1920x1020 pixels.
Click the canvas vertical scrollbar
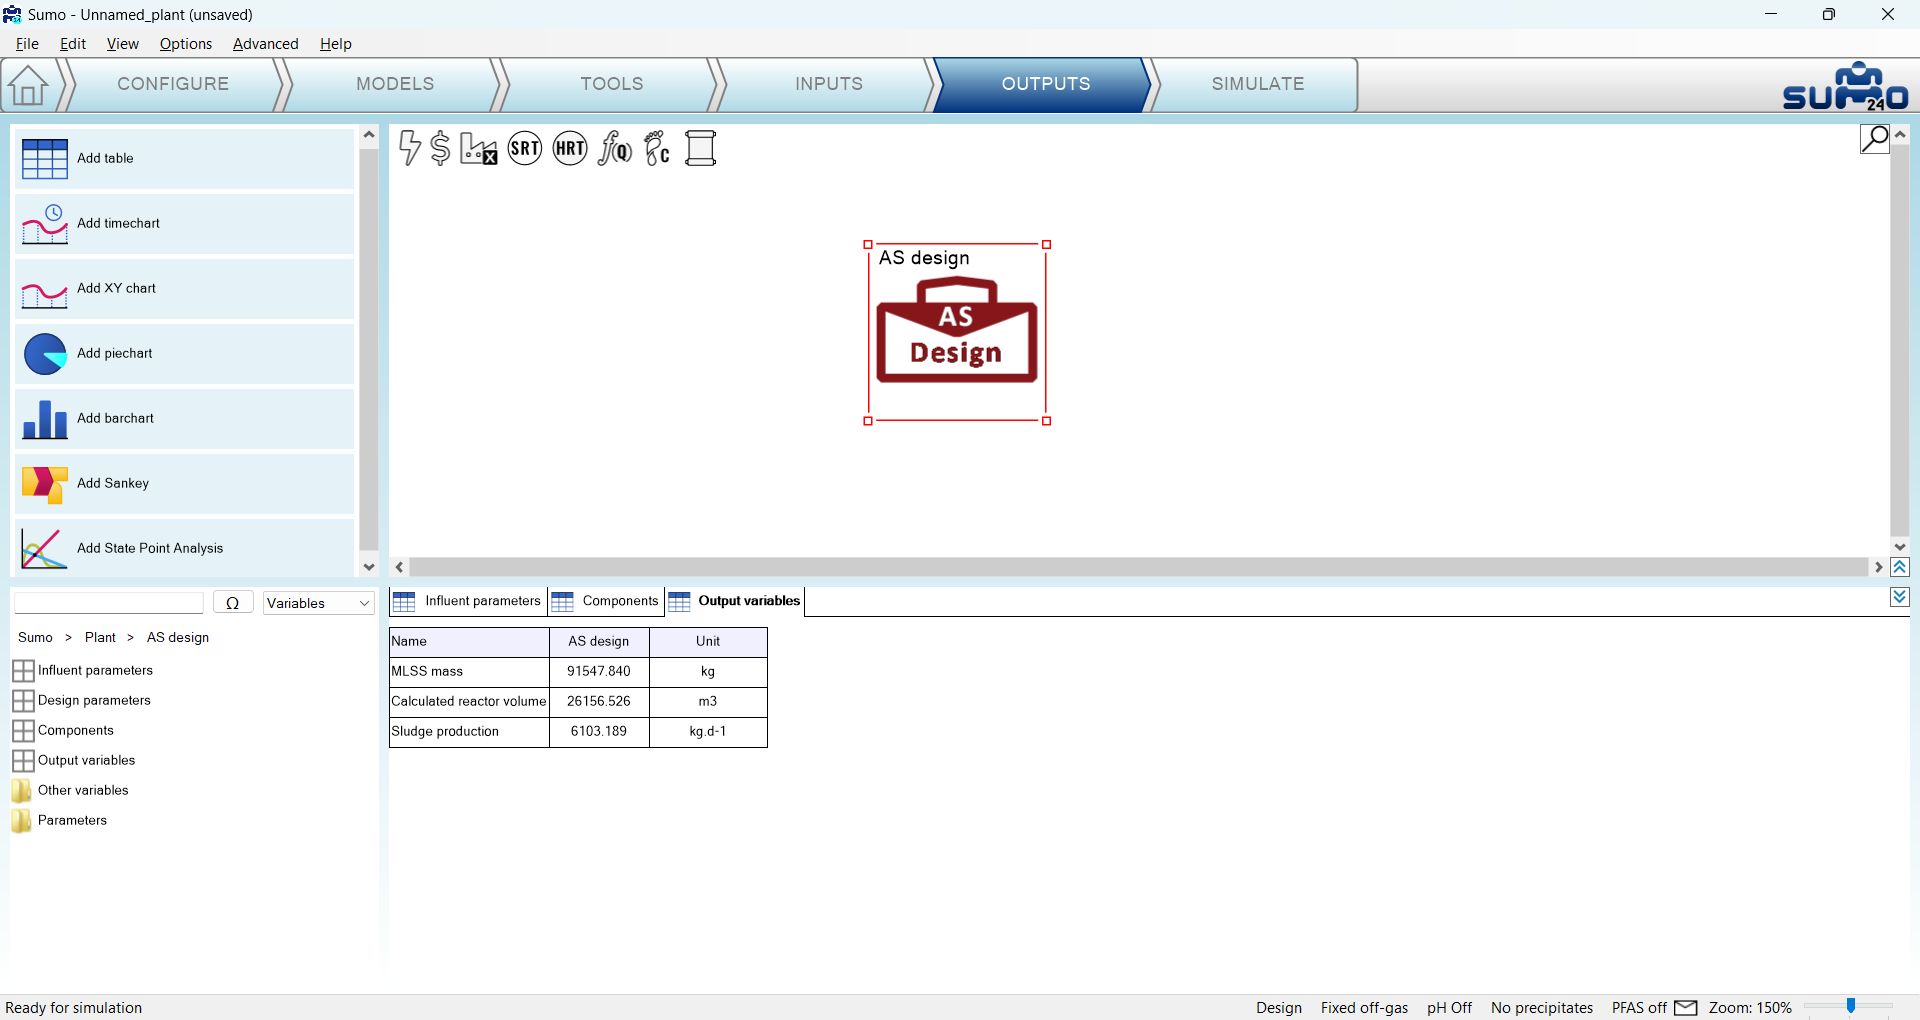coord(1900,340)
